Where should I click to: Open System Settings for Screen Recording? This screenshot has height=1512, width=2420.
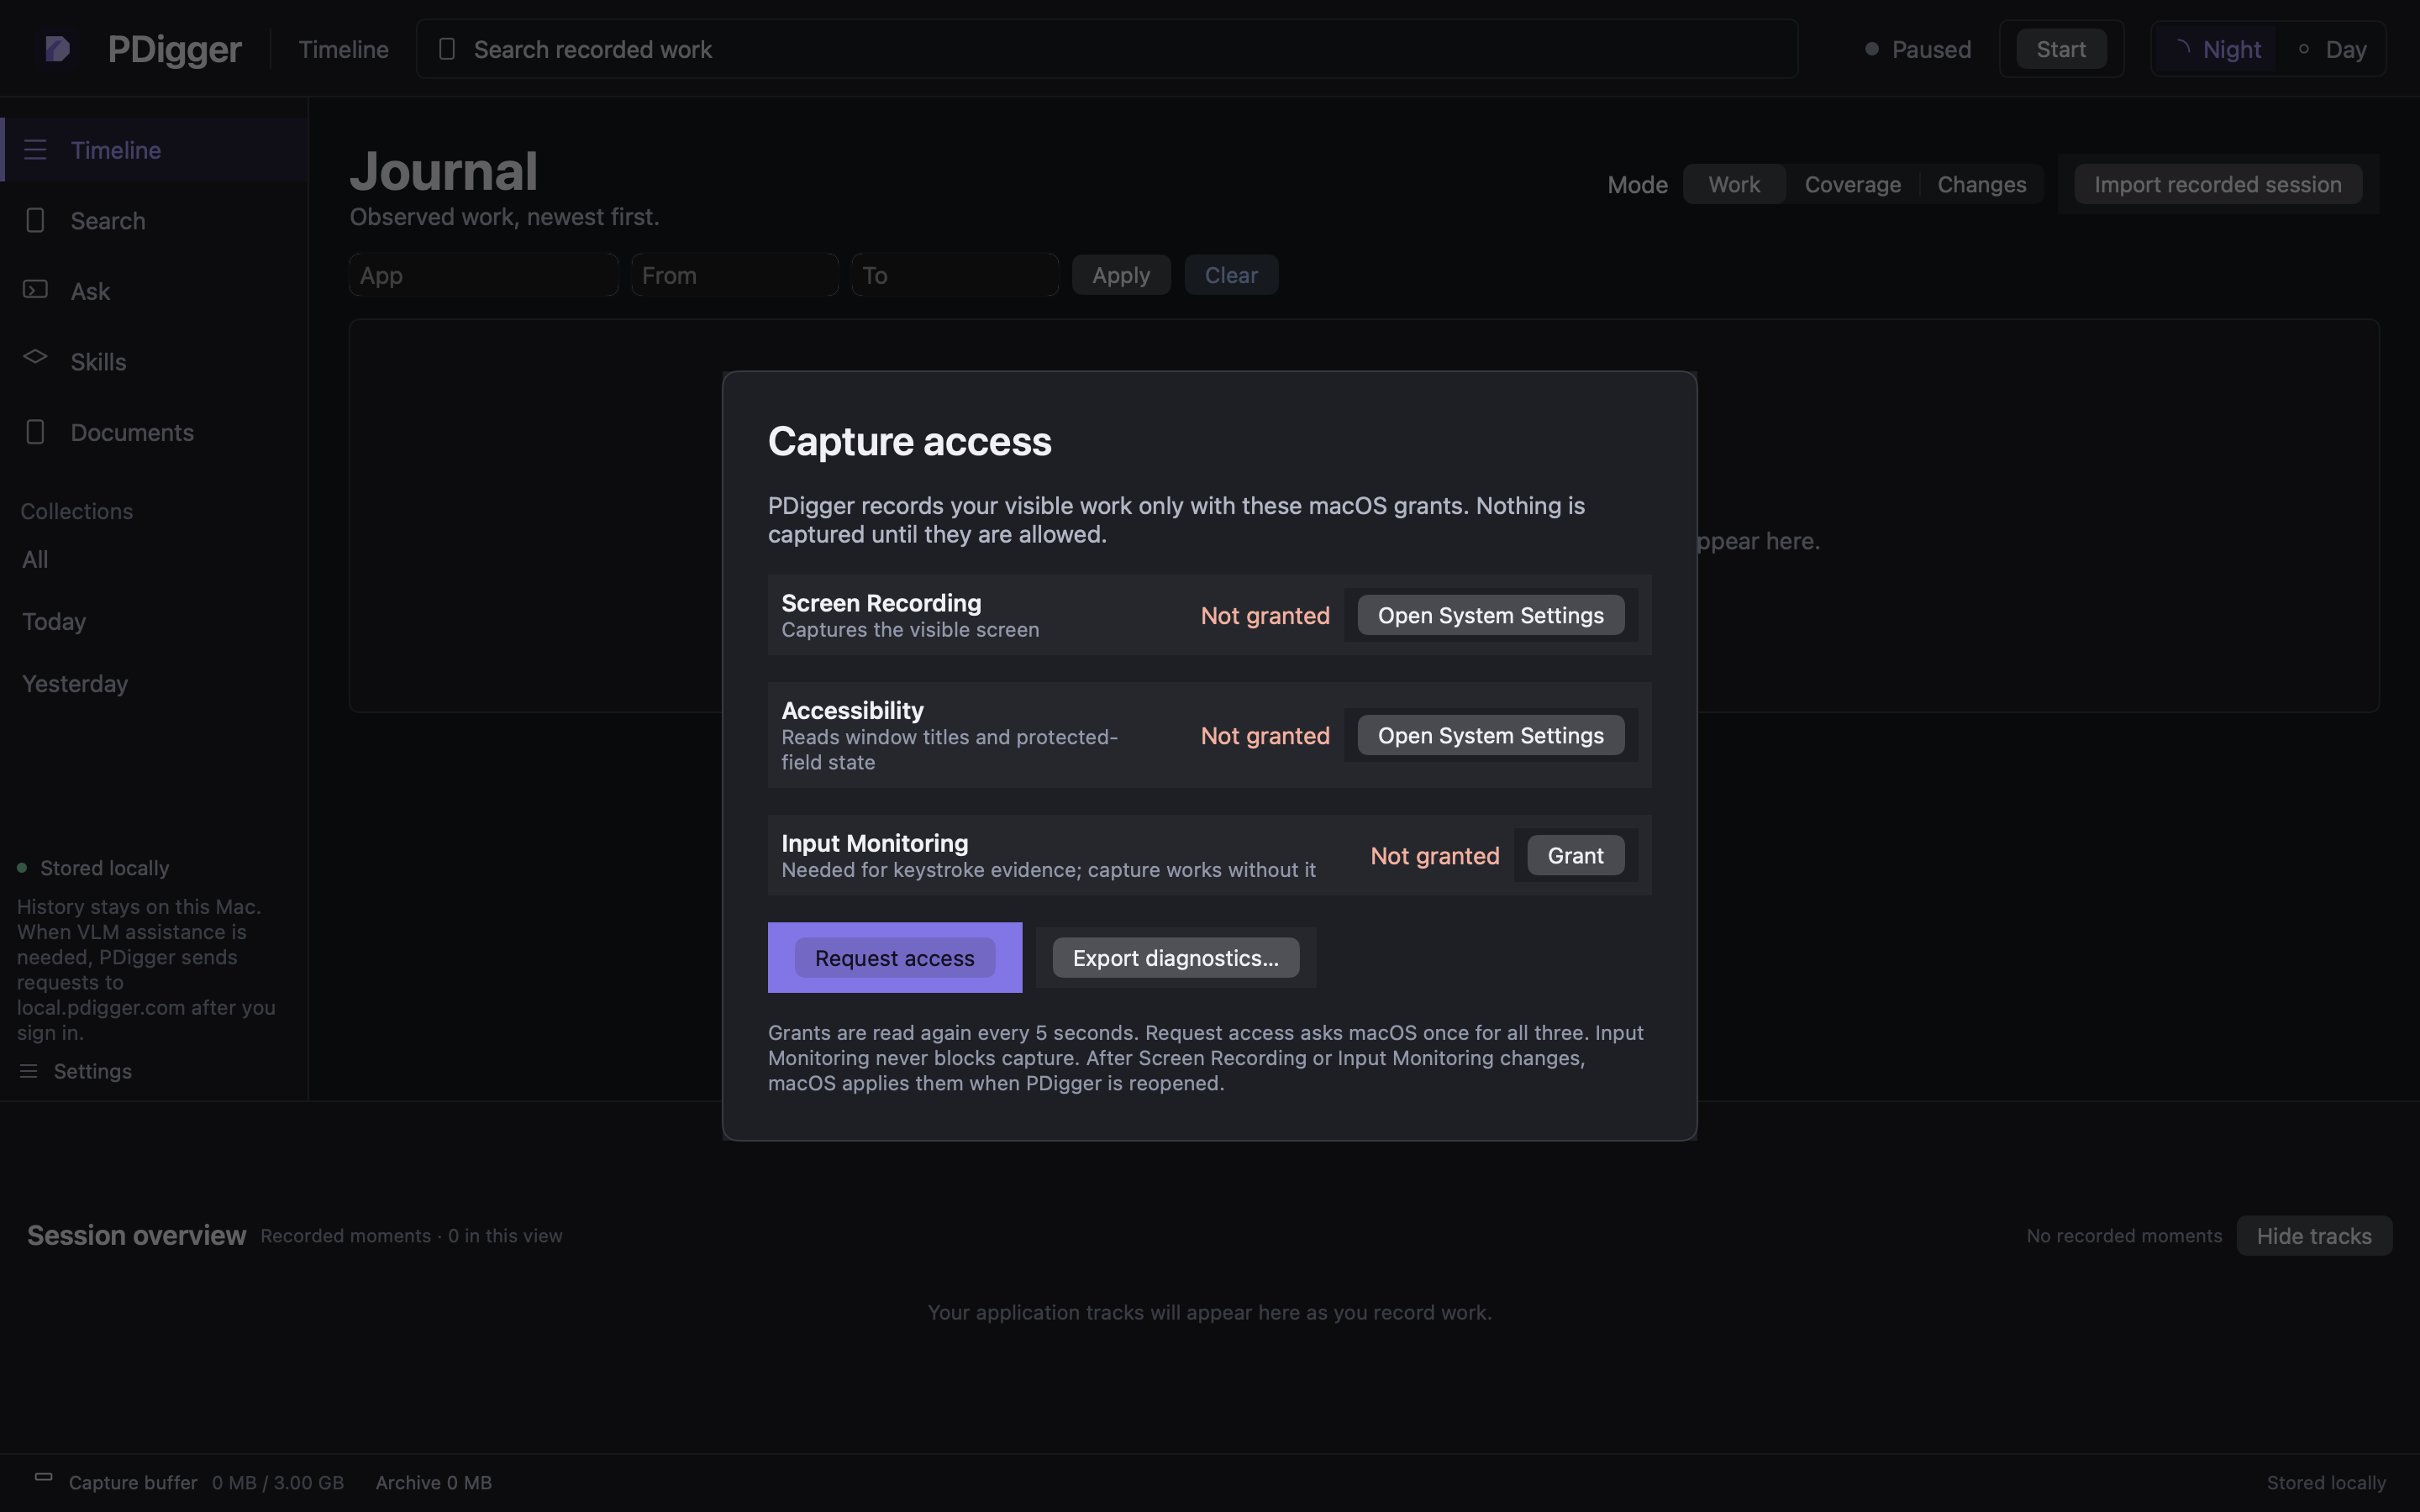[1490, 615]
